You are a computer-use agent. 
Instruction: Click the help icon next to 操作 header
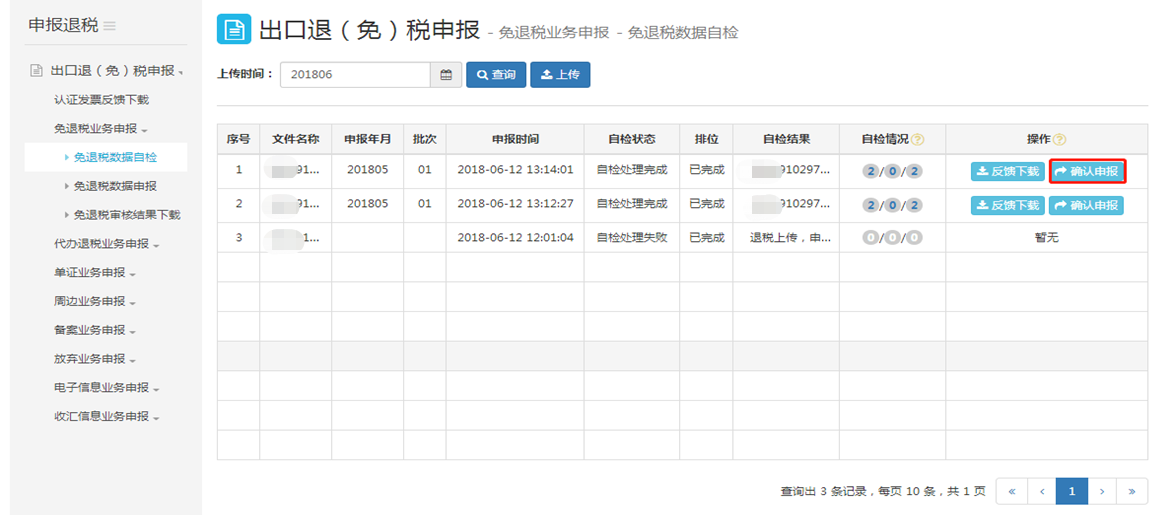tap(1059, 139)
